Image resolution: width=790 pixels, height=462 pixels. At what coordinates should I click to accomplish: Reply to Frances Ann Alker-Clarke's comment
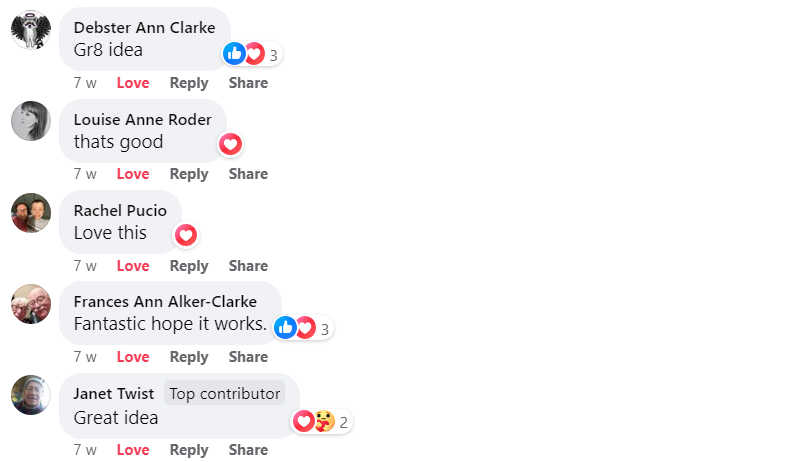[189, 357]
